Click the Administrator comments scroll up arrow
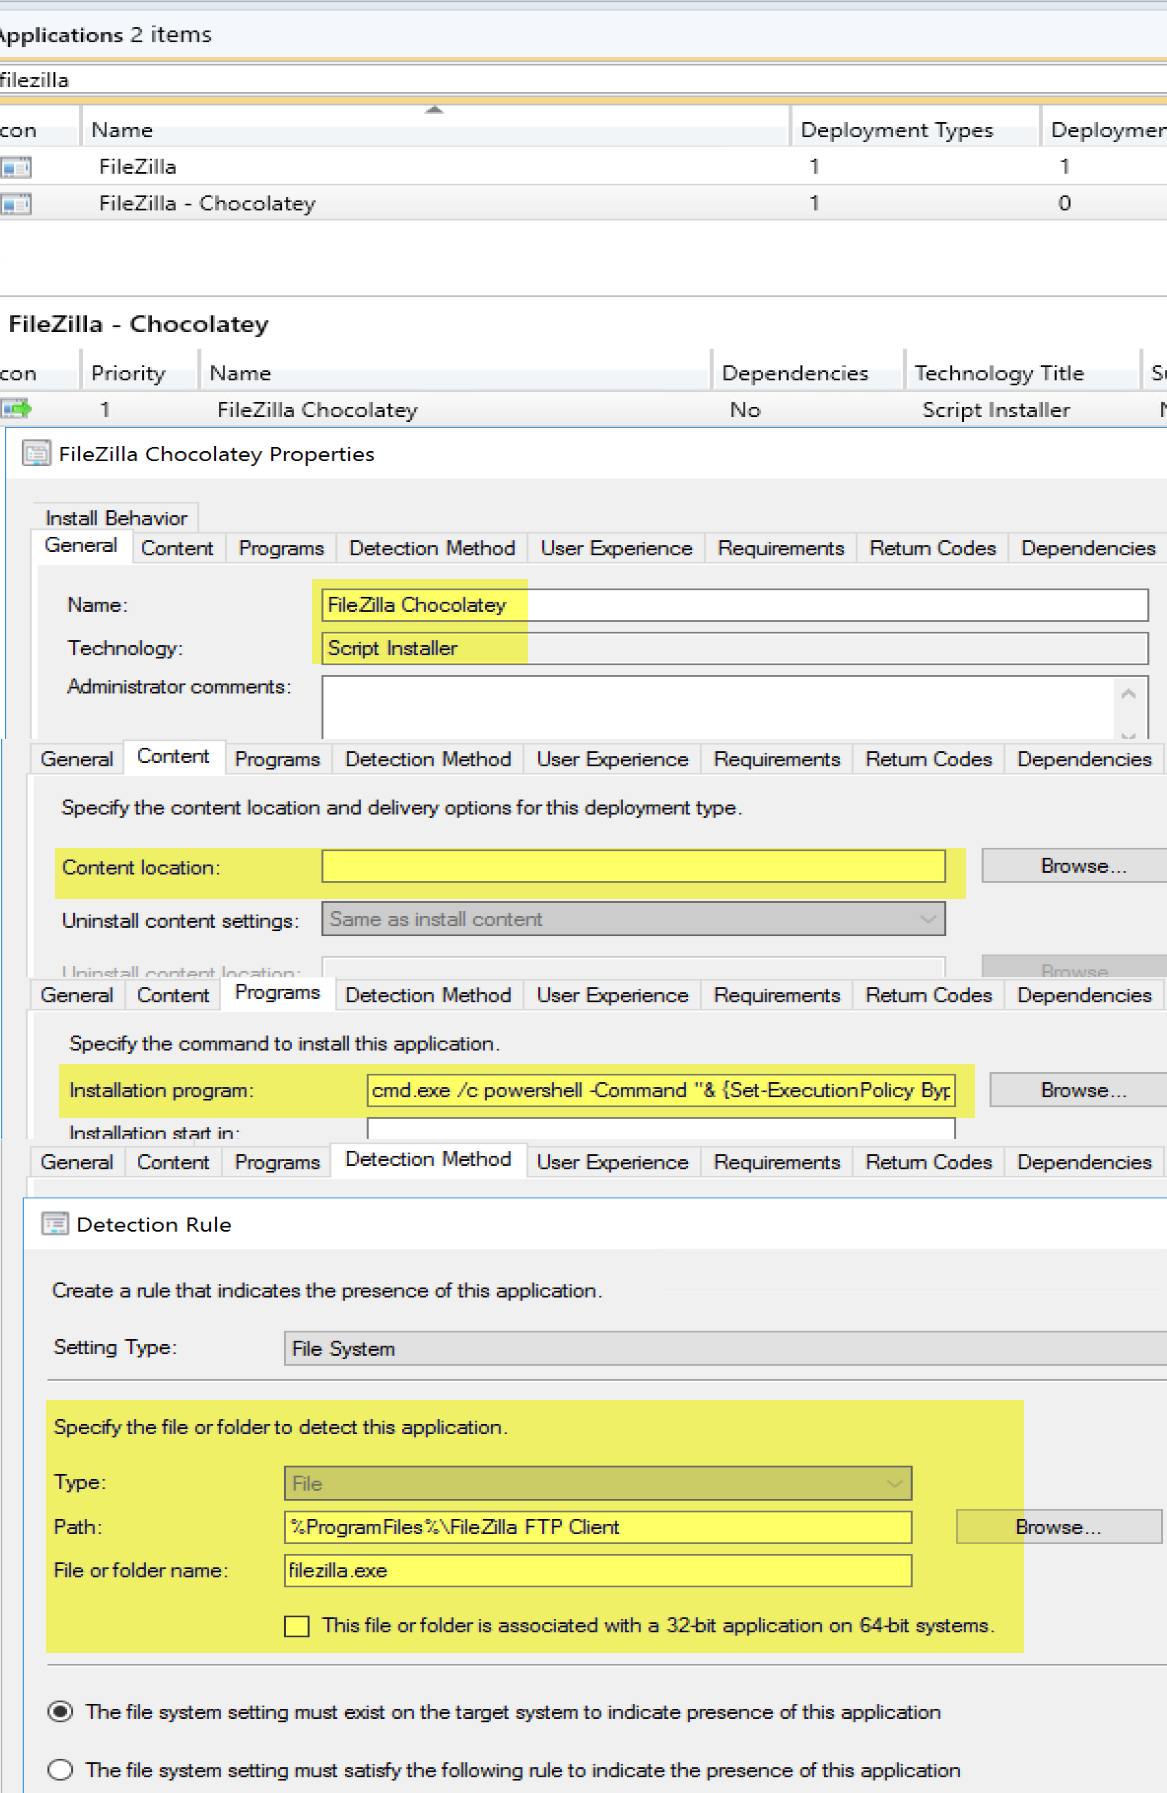This screenshot has width=1167, height=1793. tap(1128, 694)
